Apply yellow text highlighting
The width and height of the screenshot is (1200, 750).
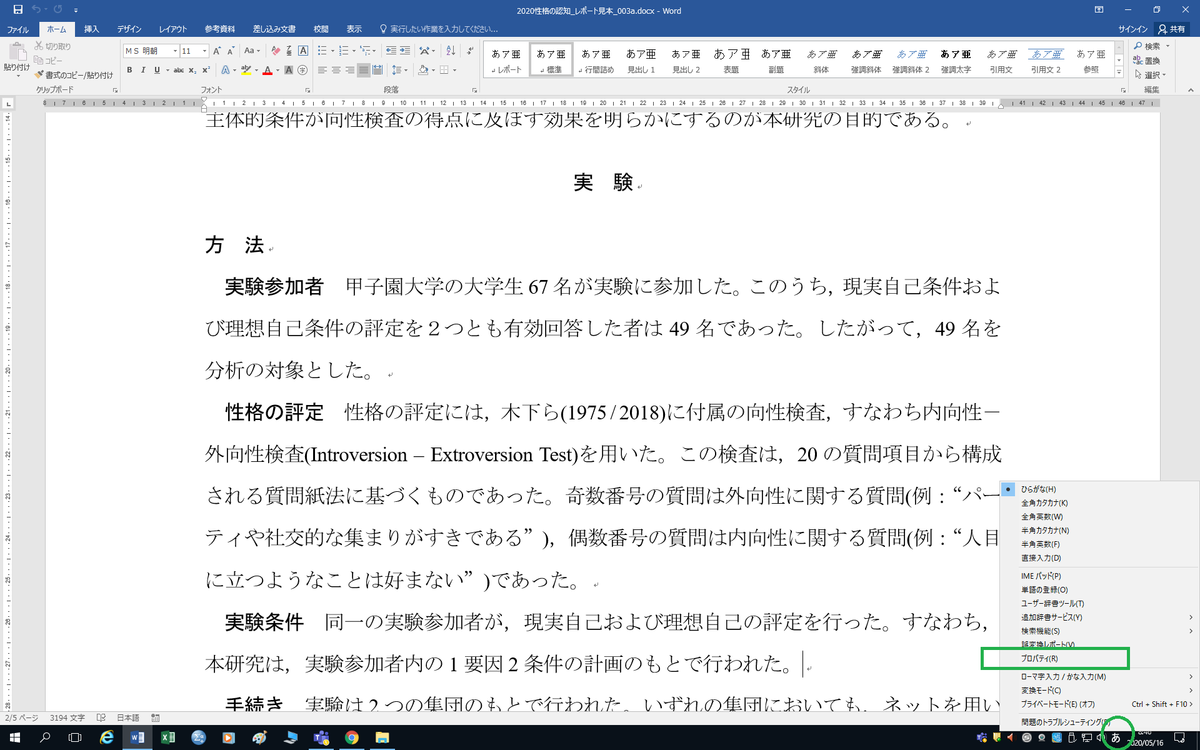[247, 69]
